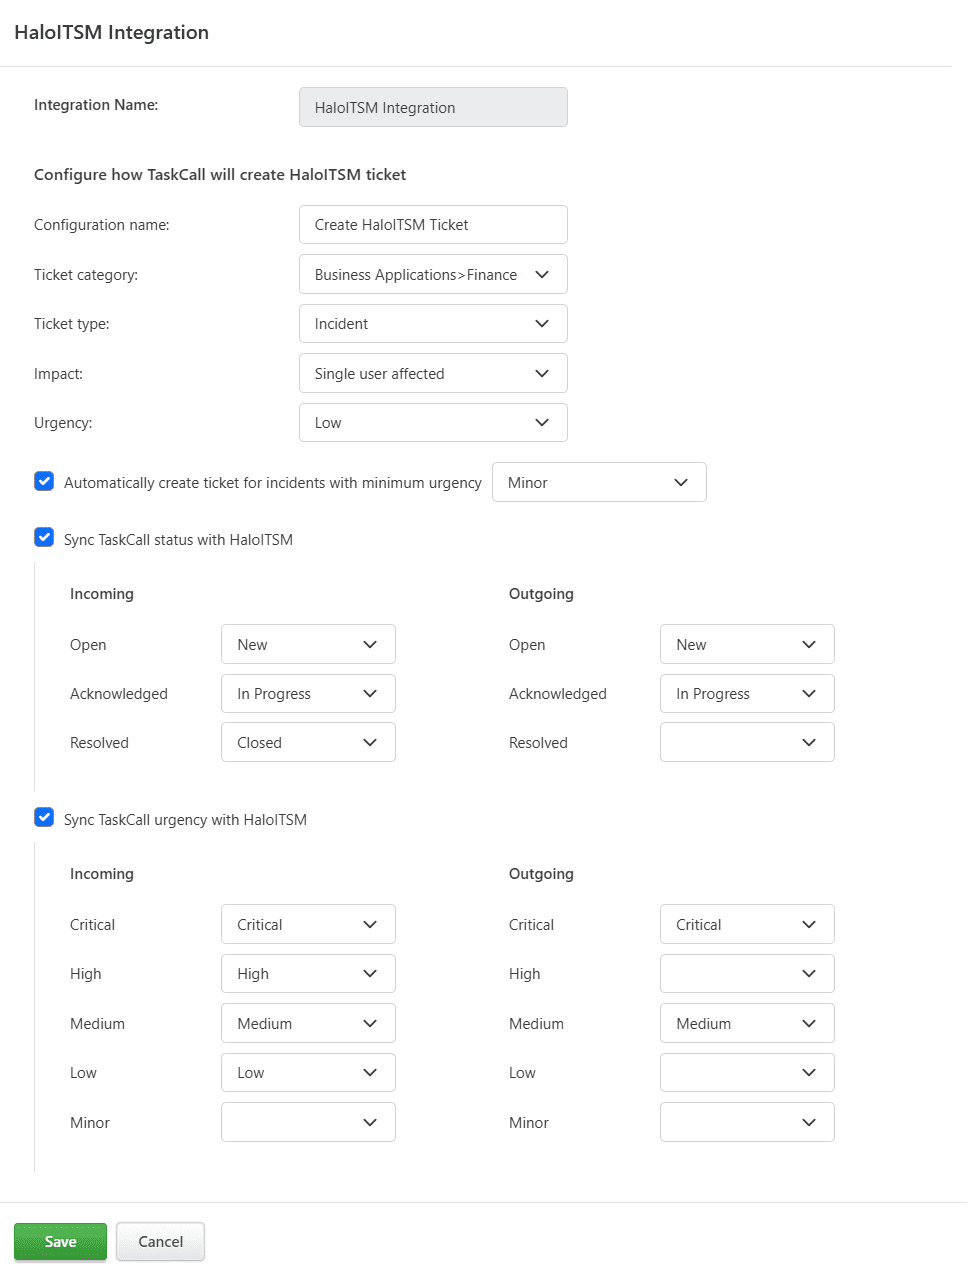This screenshot has width=972, height=1280.
Task: Uncheck automatic ticket creation for minimum urgency incidents
Action: click(x=44, y=481)
